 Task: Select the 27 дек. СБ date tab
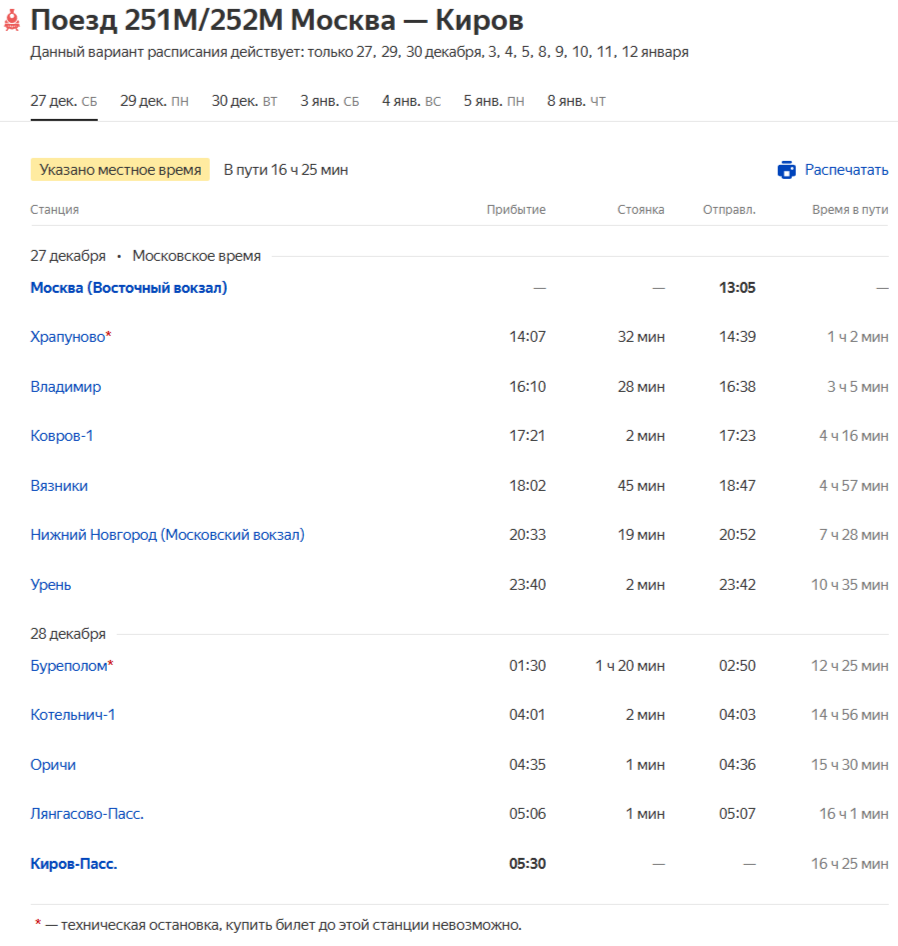pyautogui.click(x=64, y=101)
